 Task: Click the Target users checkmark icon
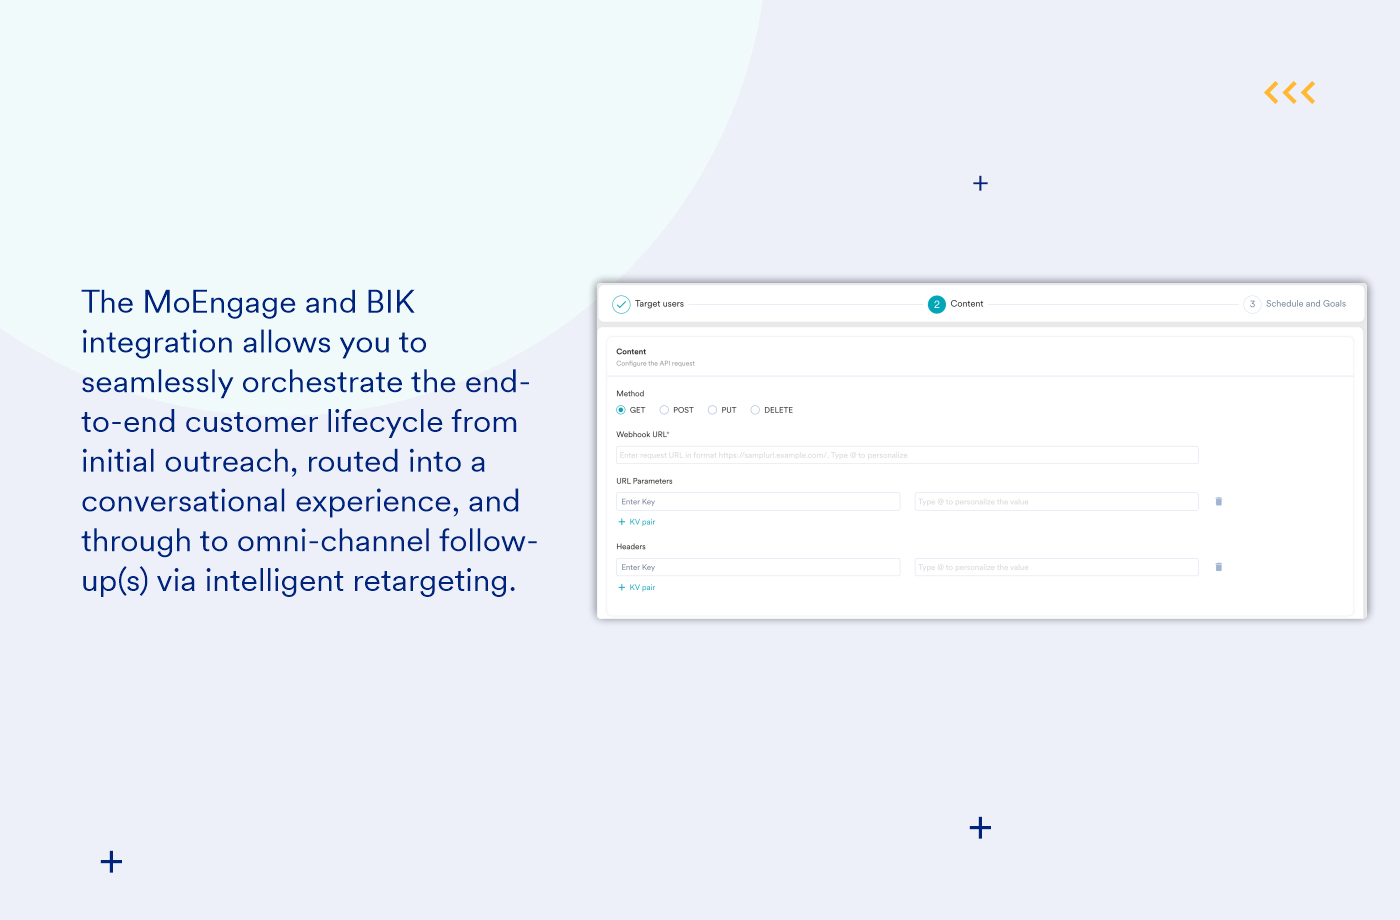click(621, 304)
